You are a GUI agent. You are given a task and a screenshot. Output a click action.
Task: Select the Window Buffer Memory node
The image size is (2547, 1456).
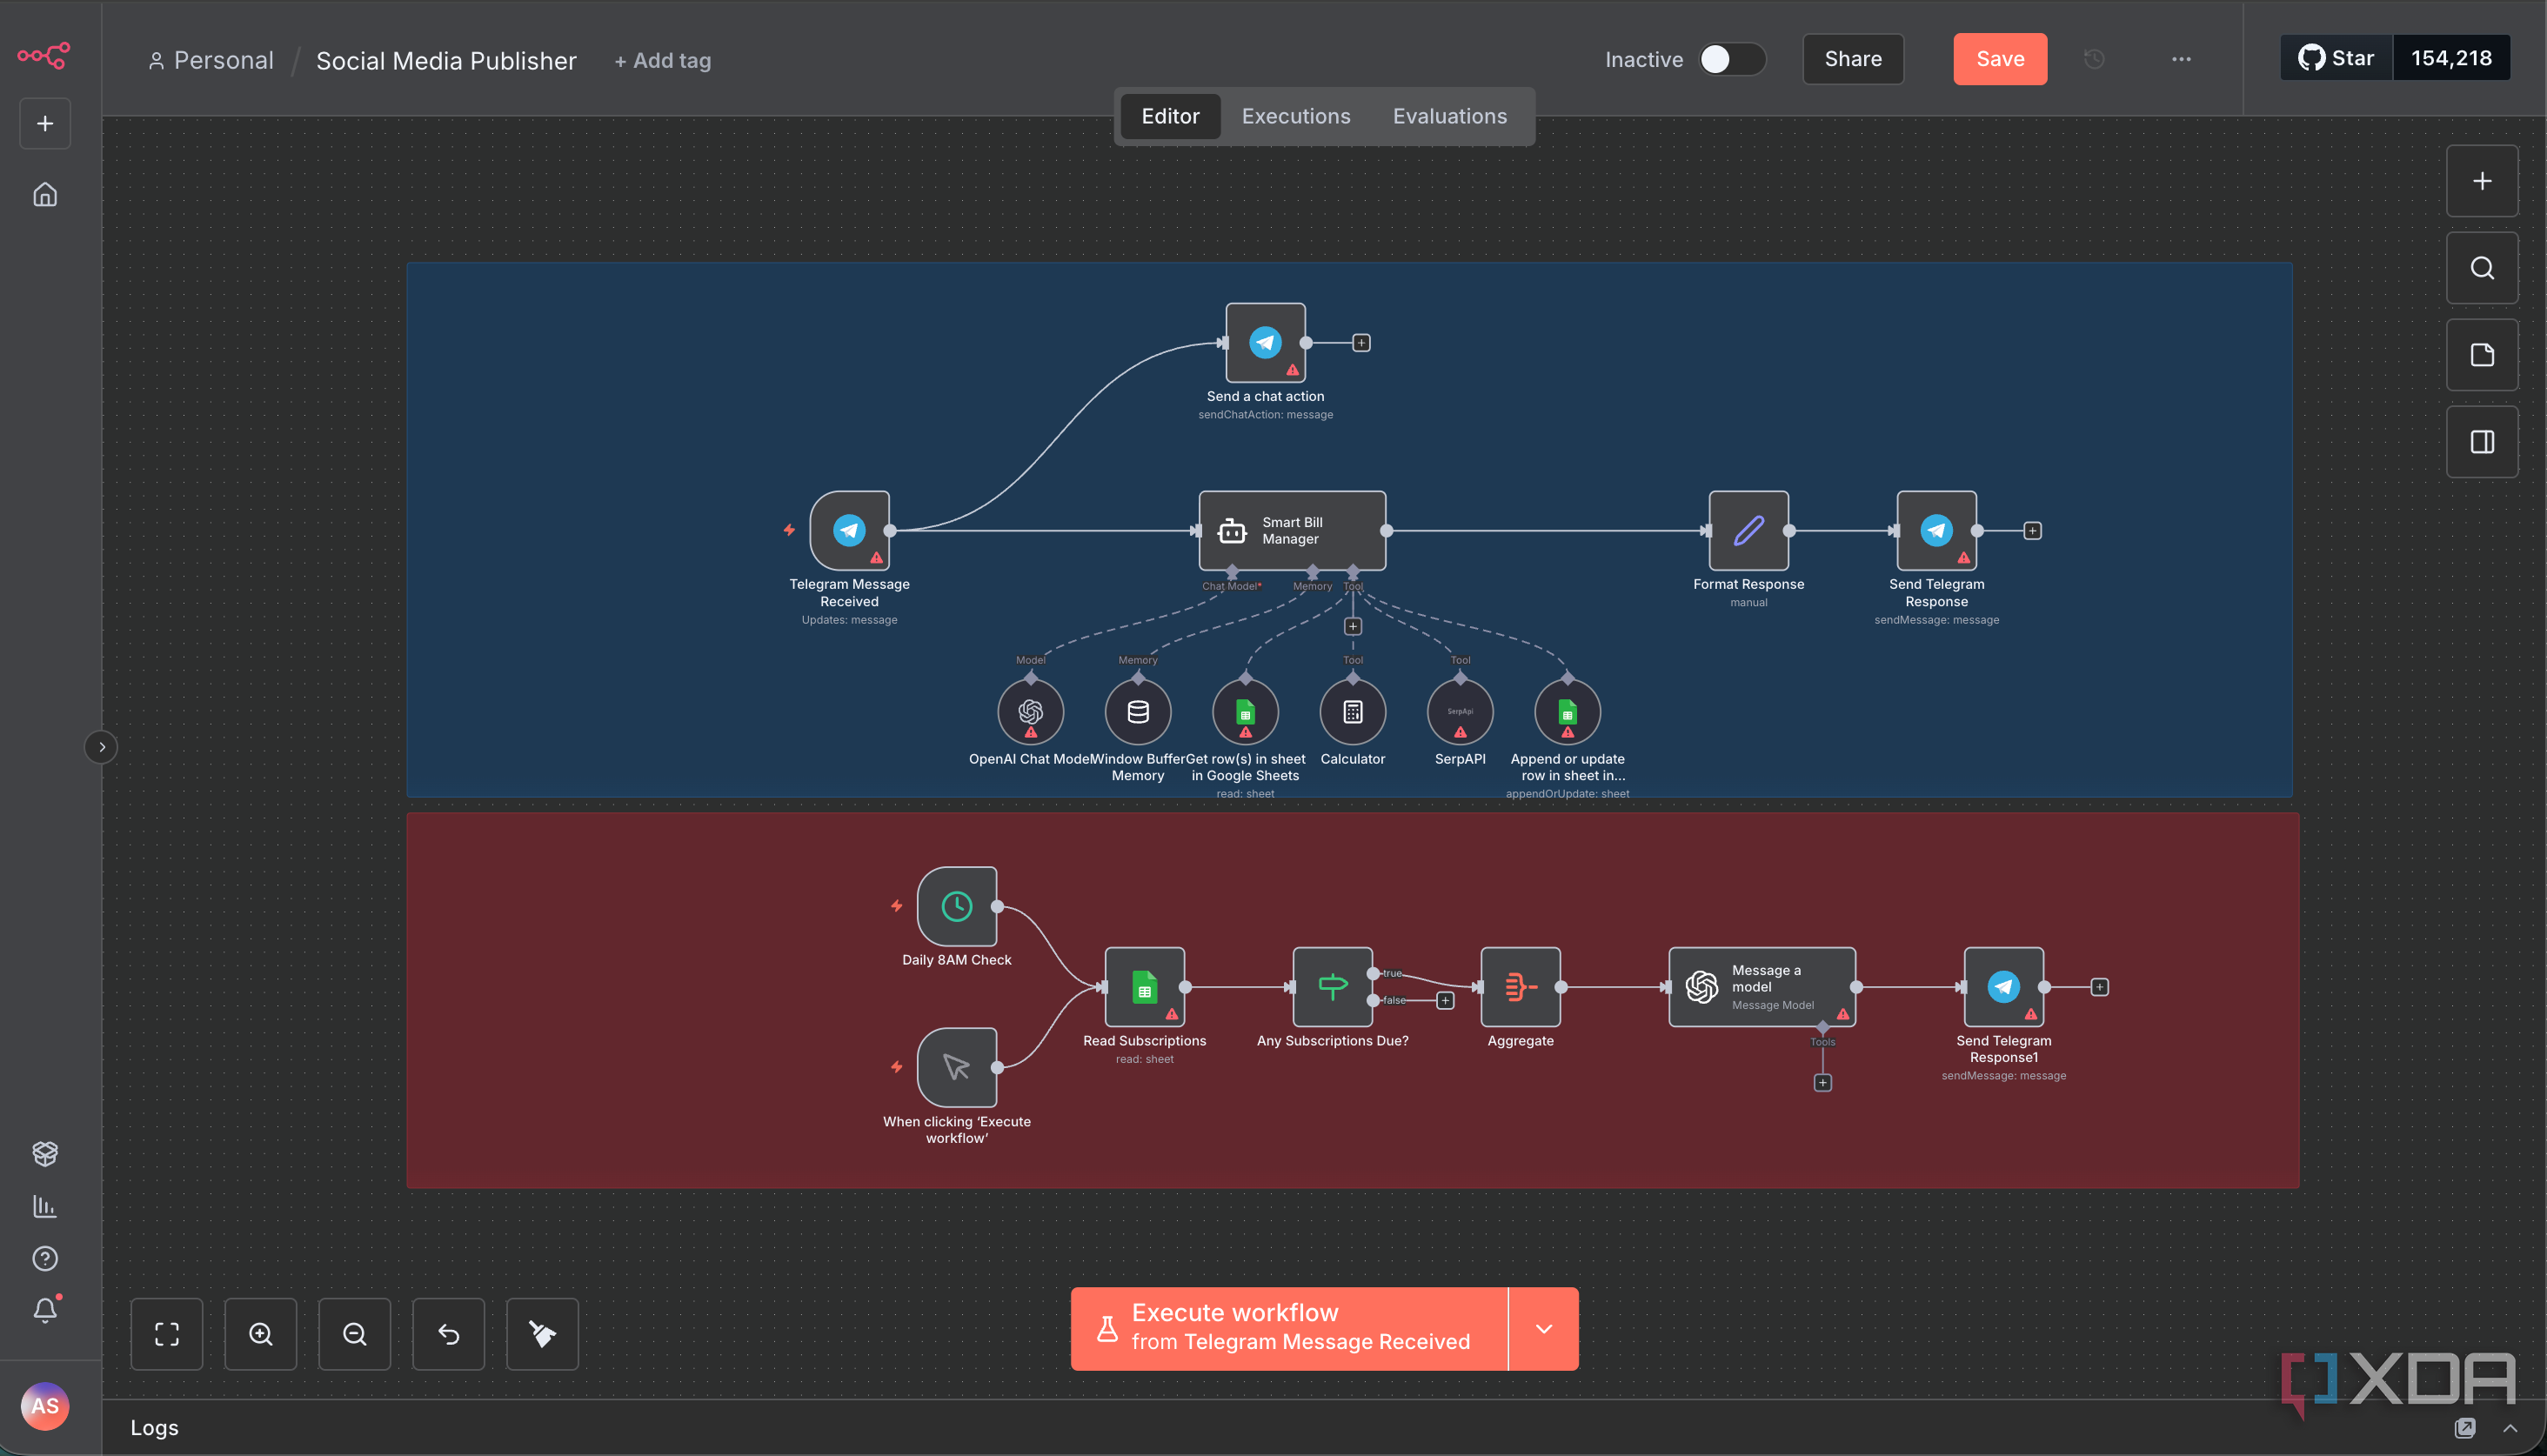1138,712
